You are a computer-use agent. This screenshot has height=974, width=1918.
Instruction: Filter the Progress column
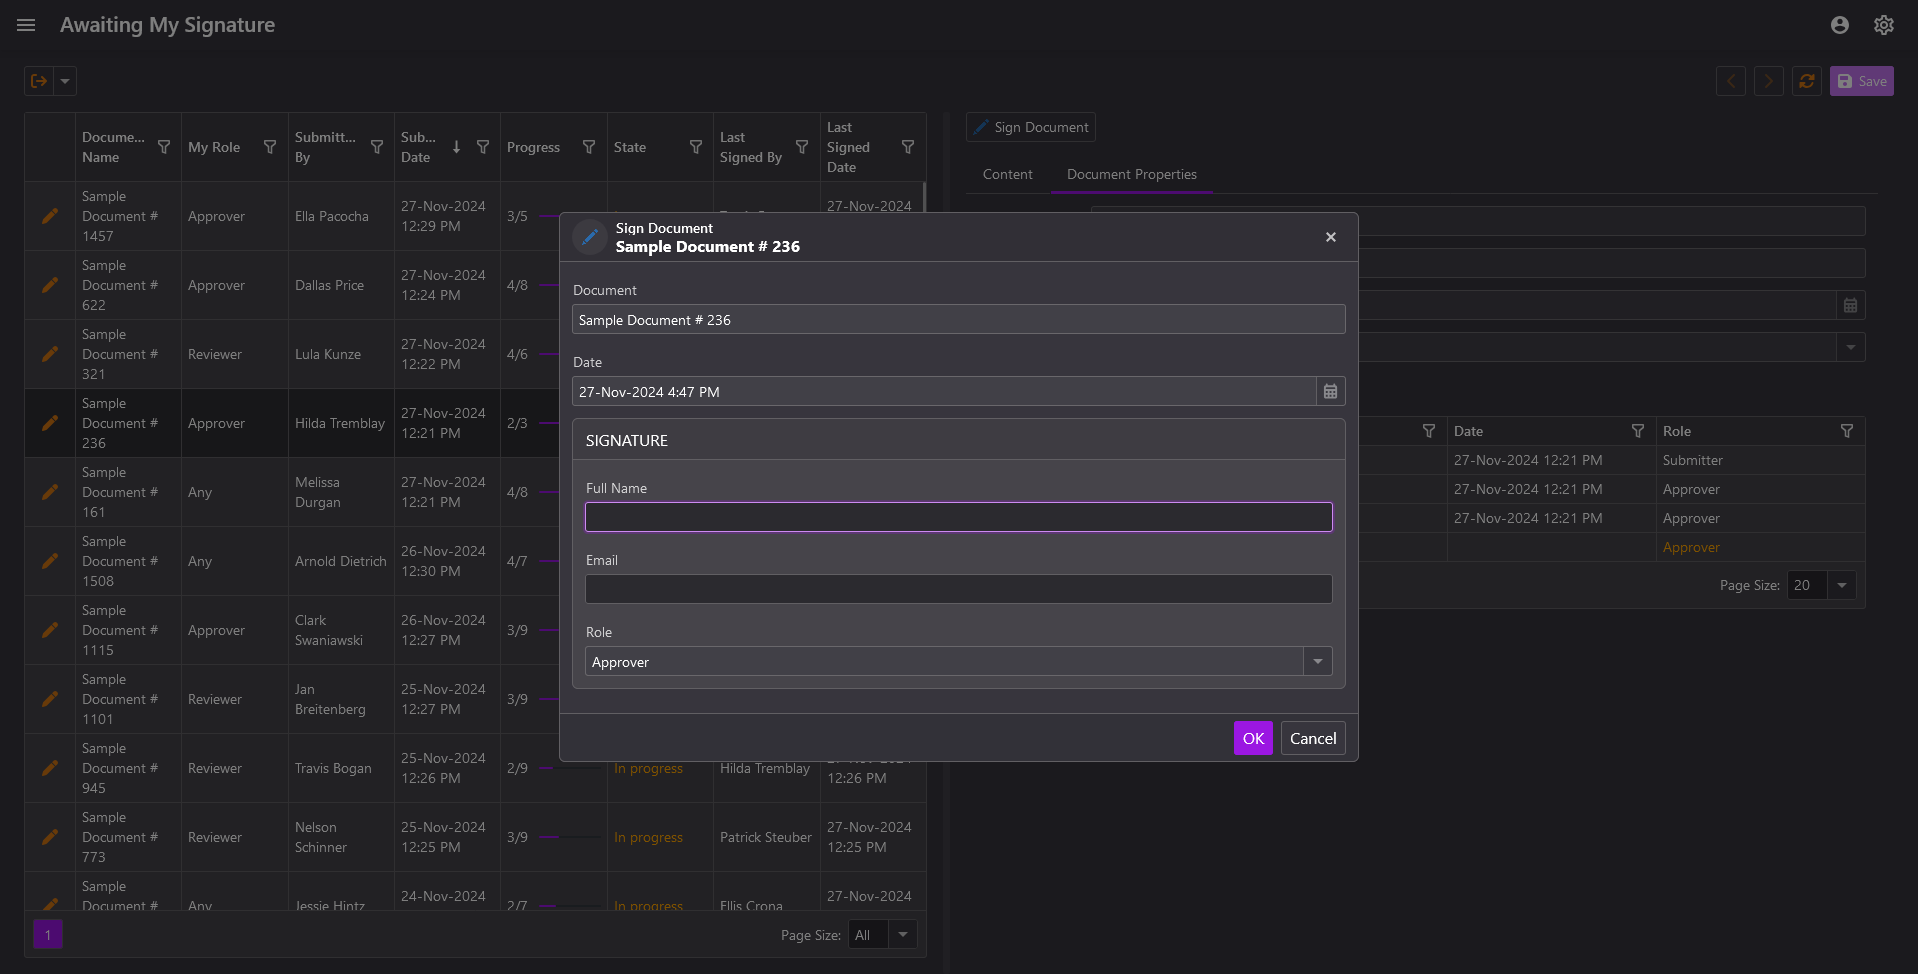tap(589, 147)
